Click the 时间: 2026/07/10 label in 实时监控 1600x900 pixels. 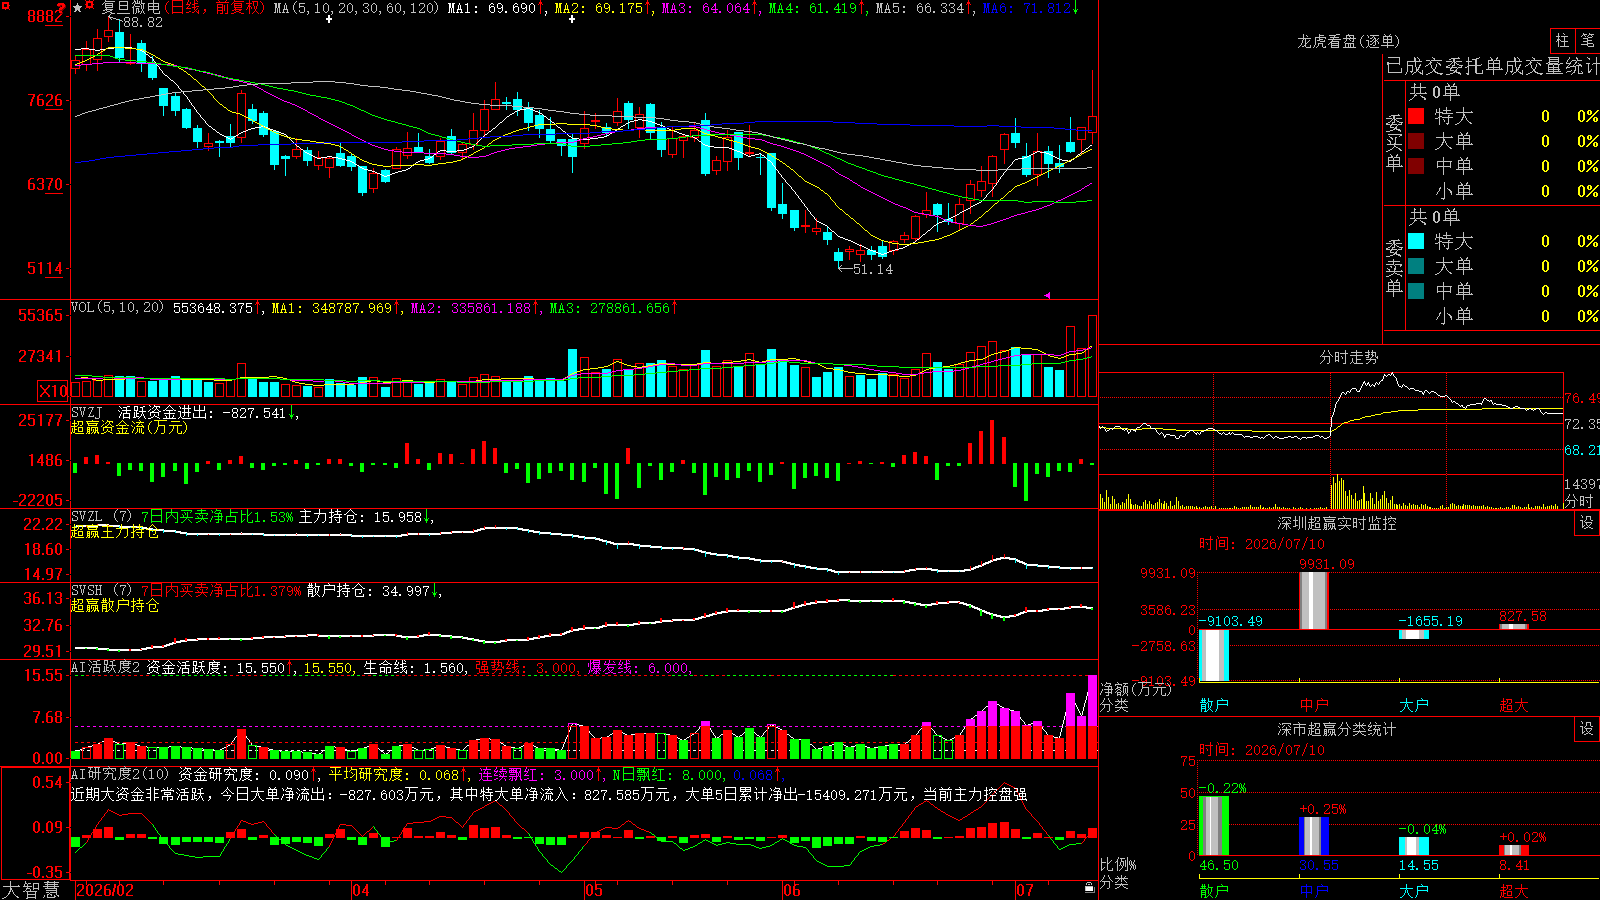(x=1261, y=544)
